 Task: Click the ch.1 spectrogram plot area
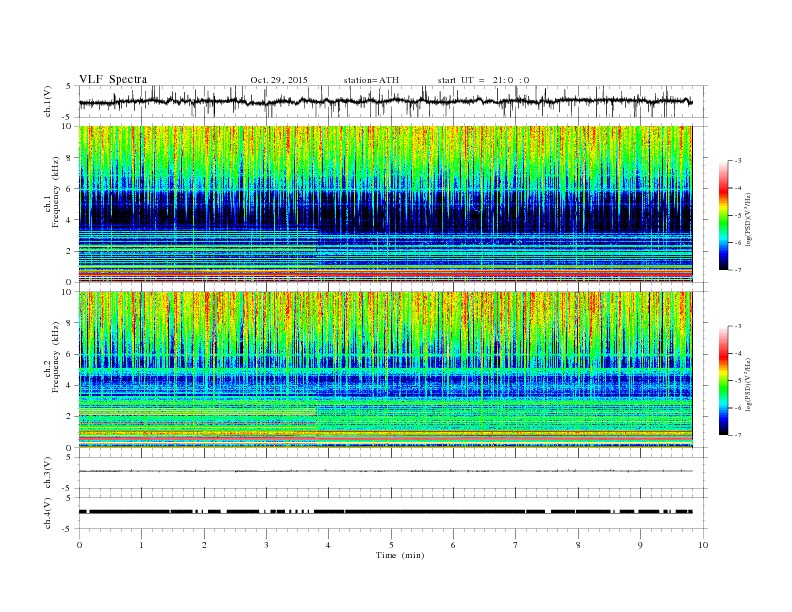pyautogui.click(x=385, y=204)
